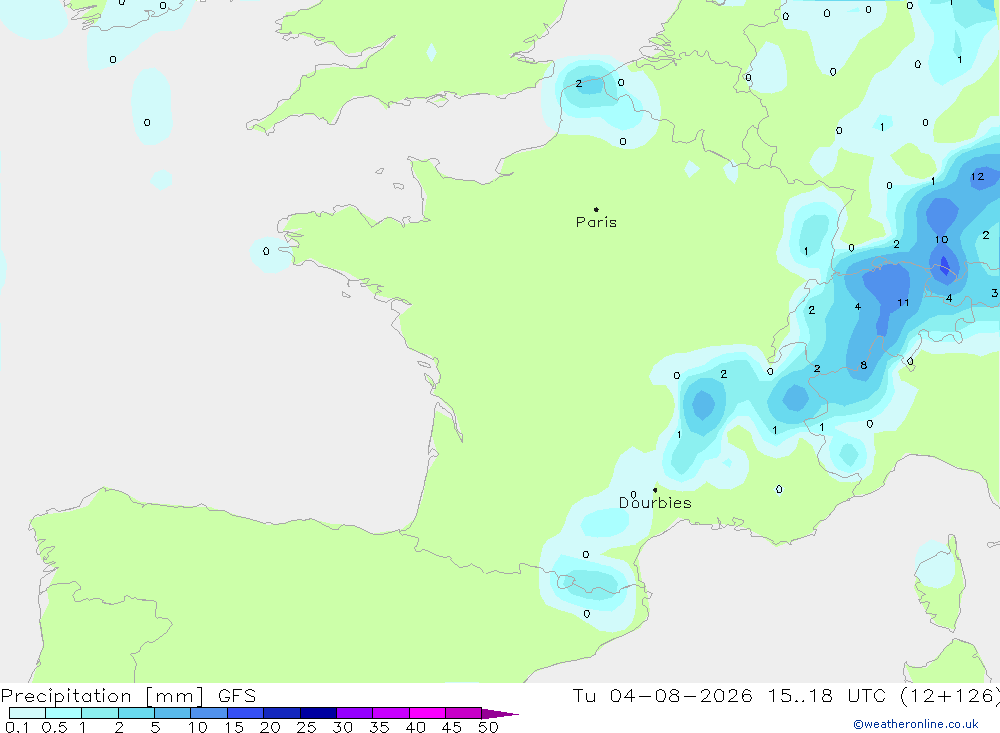Screen dimensions: 1000x733
Task: Click the legend value '20'
Action: pos(270,727)
